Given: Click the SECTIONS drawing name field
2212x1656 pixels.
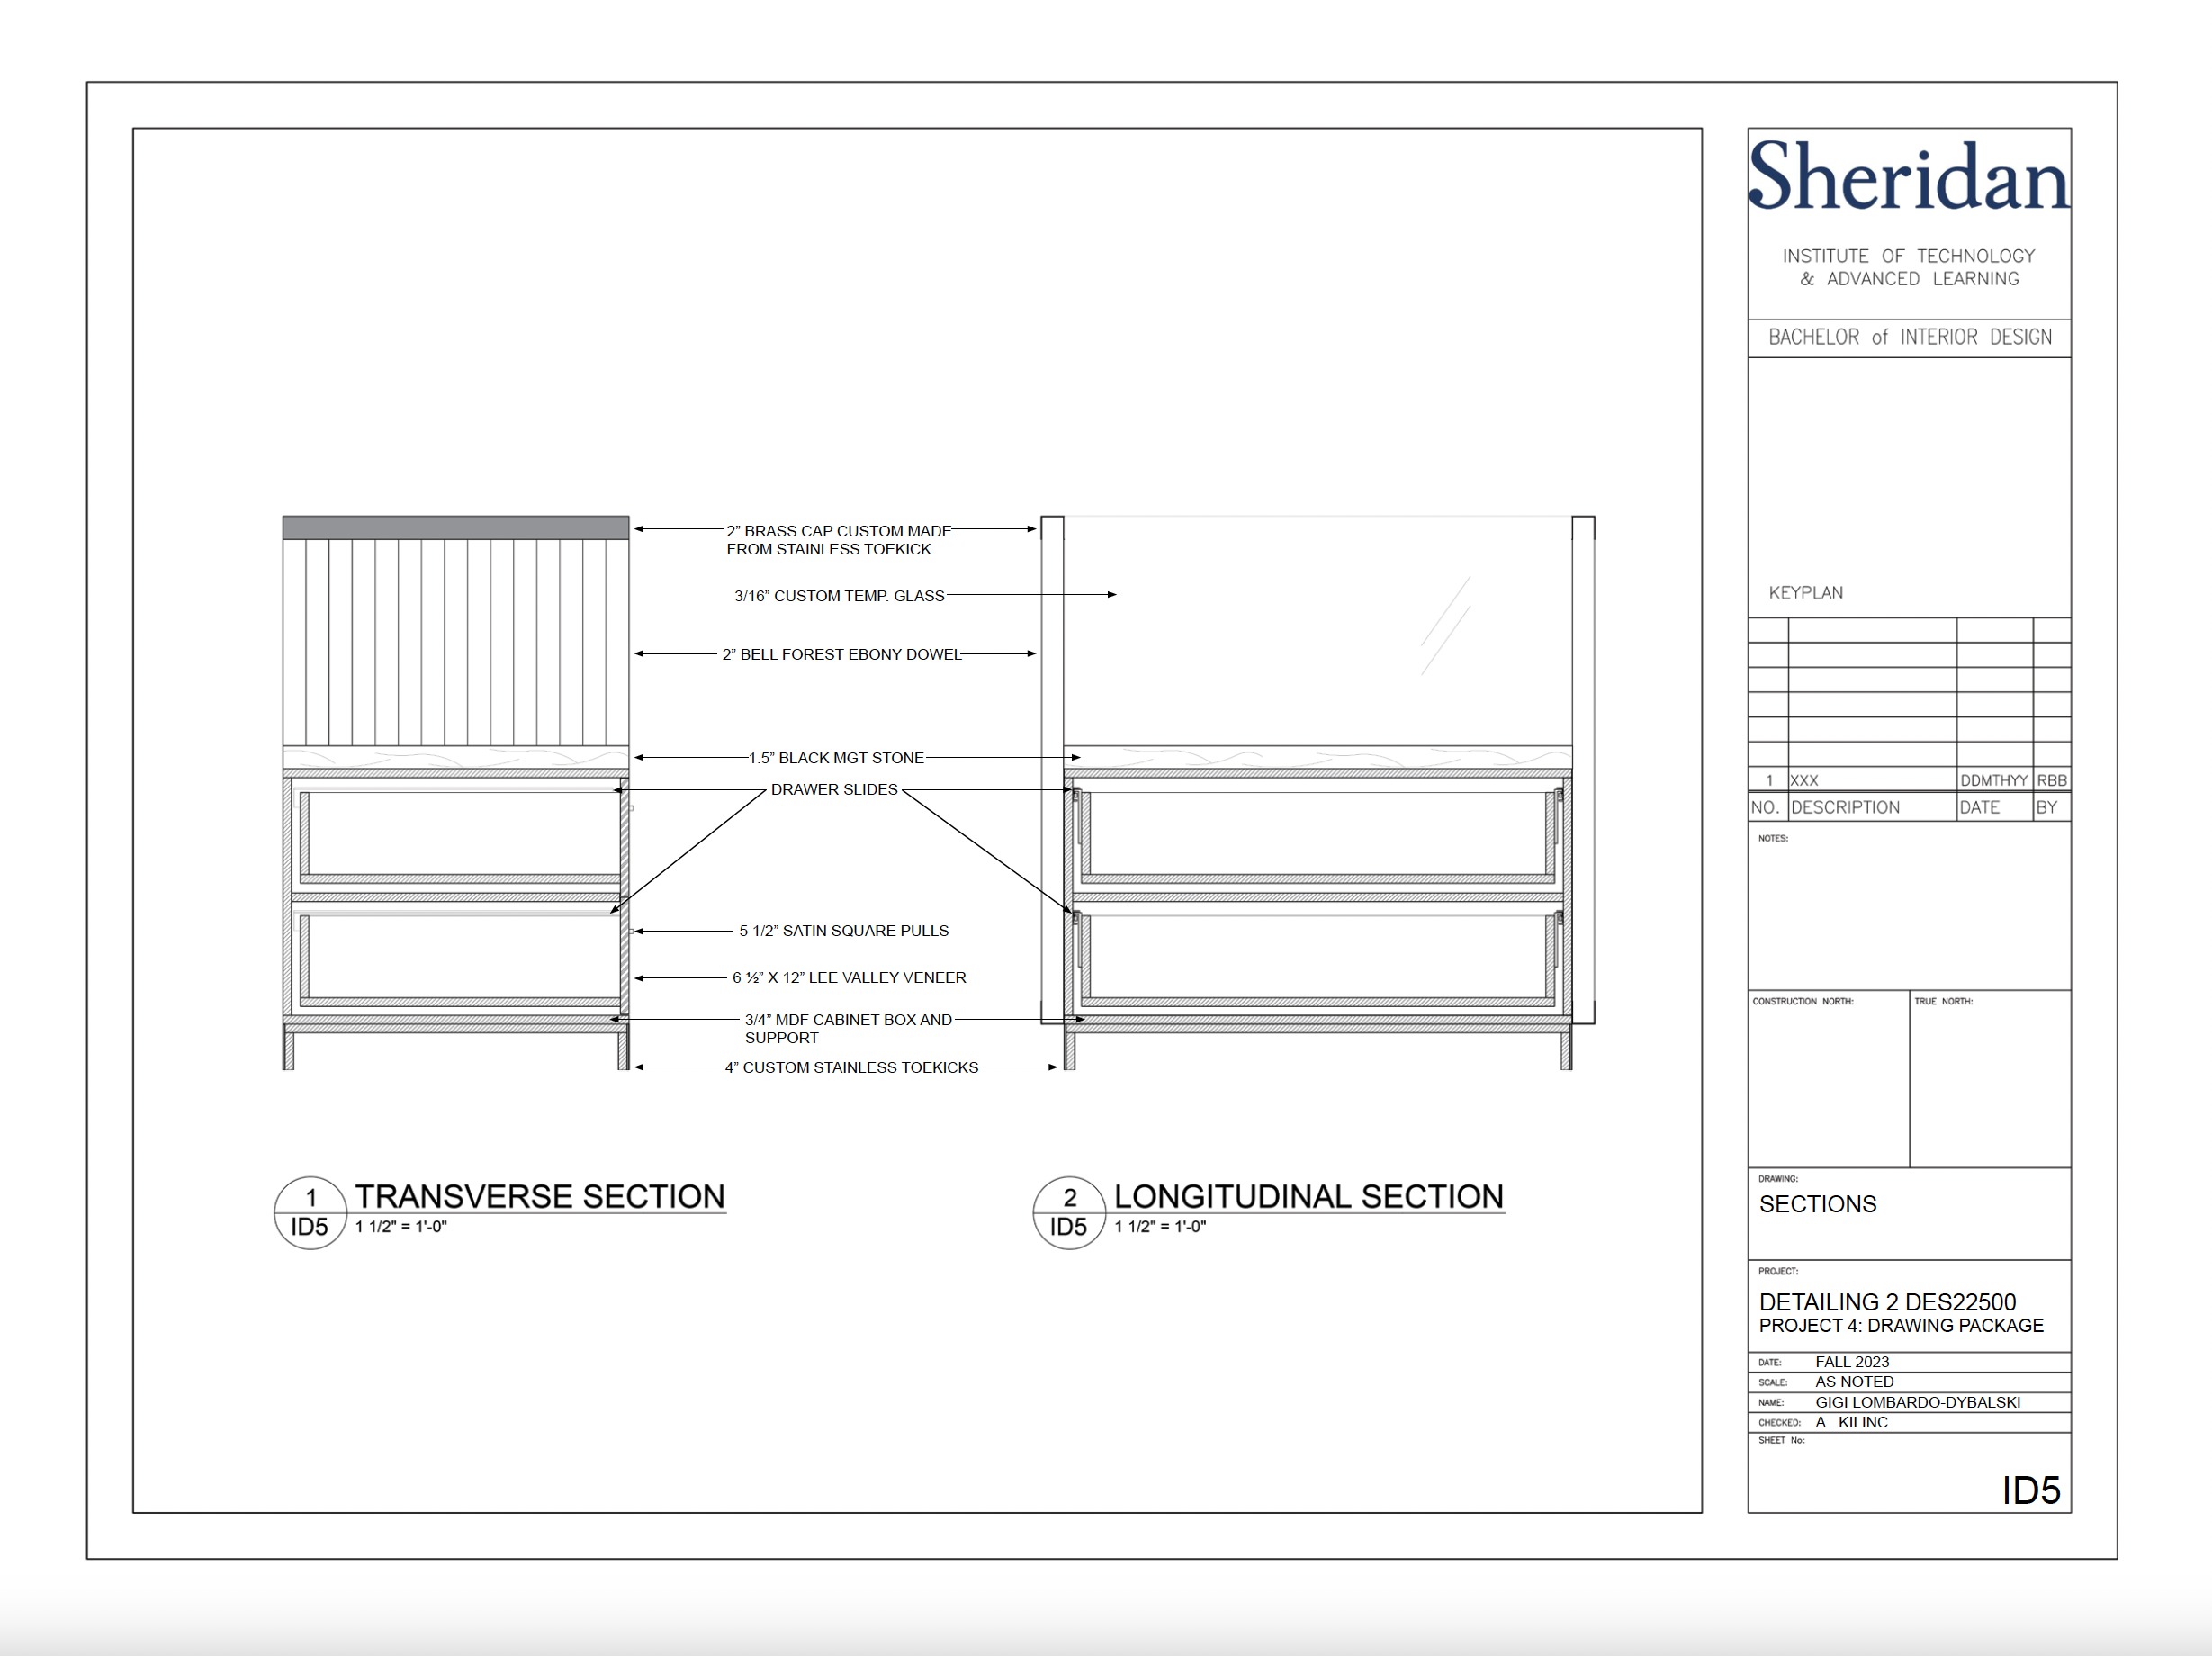Looking at the screenshot, I should pyautogui.click(x=1817, y=1204).
